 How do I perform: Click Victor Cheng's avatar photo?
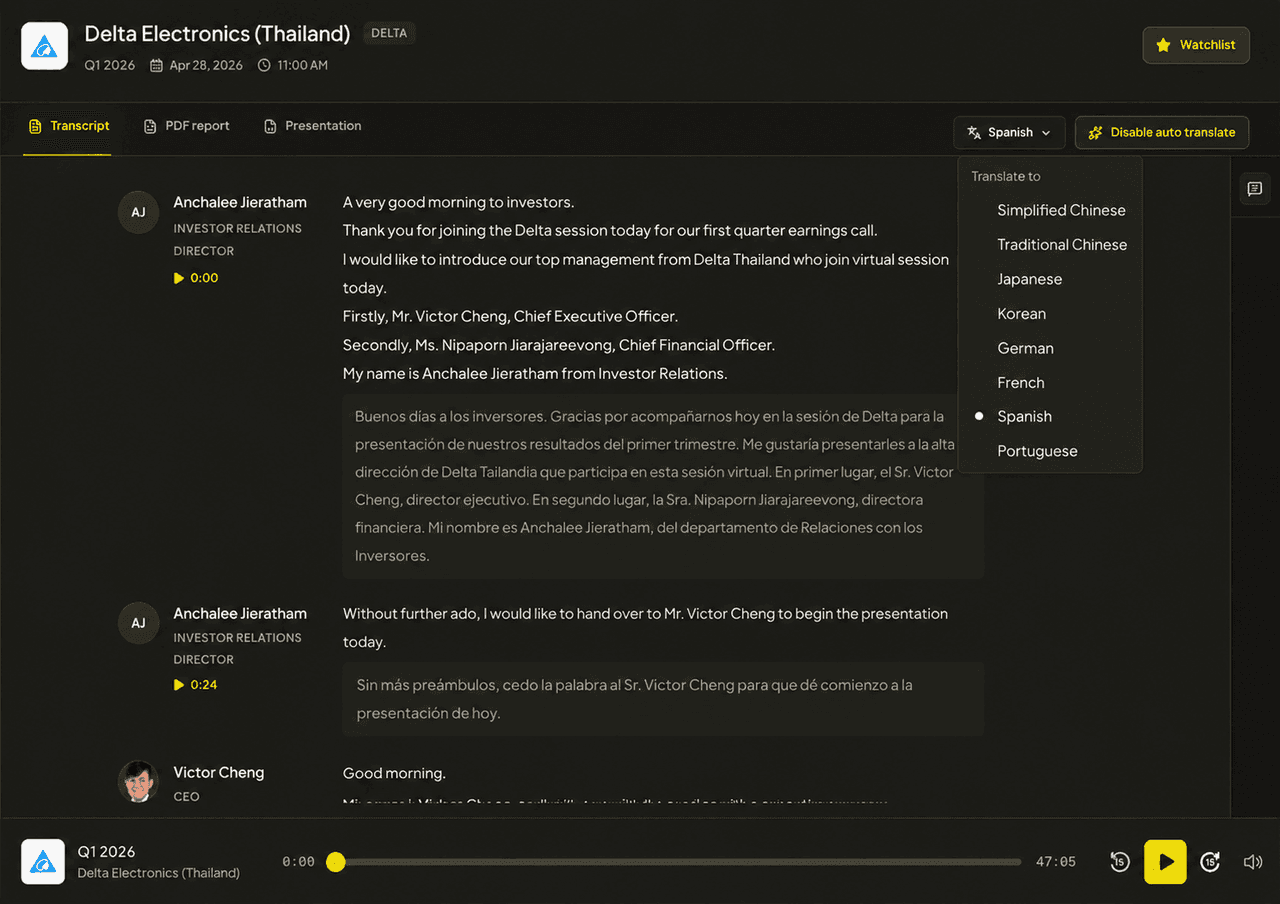138,782
